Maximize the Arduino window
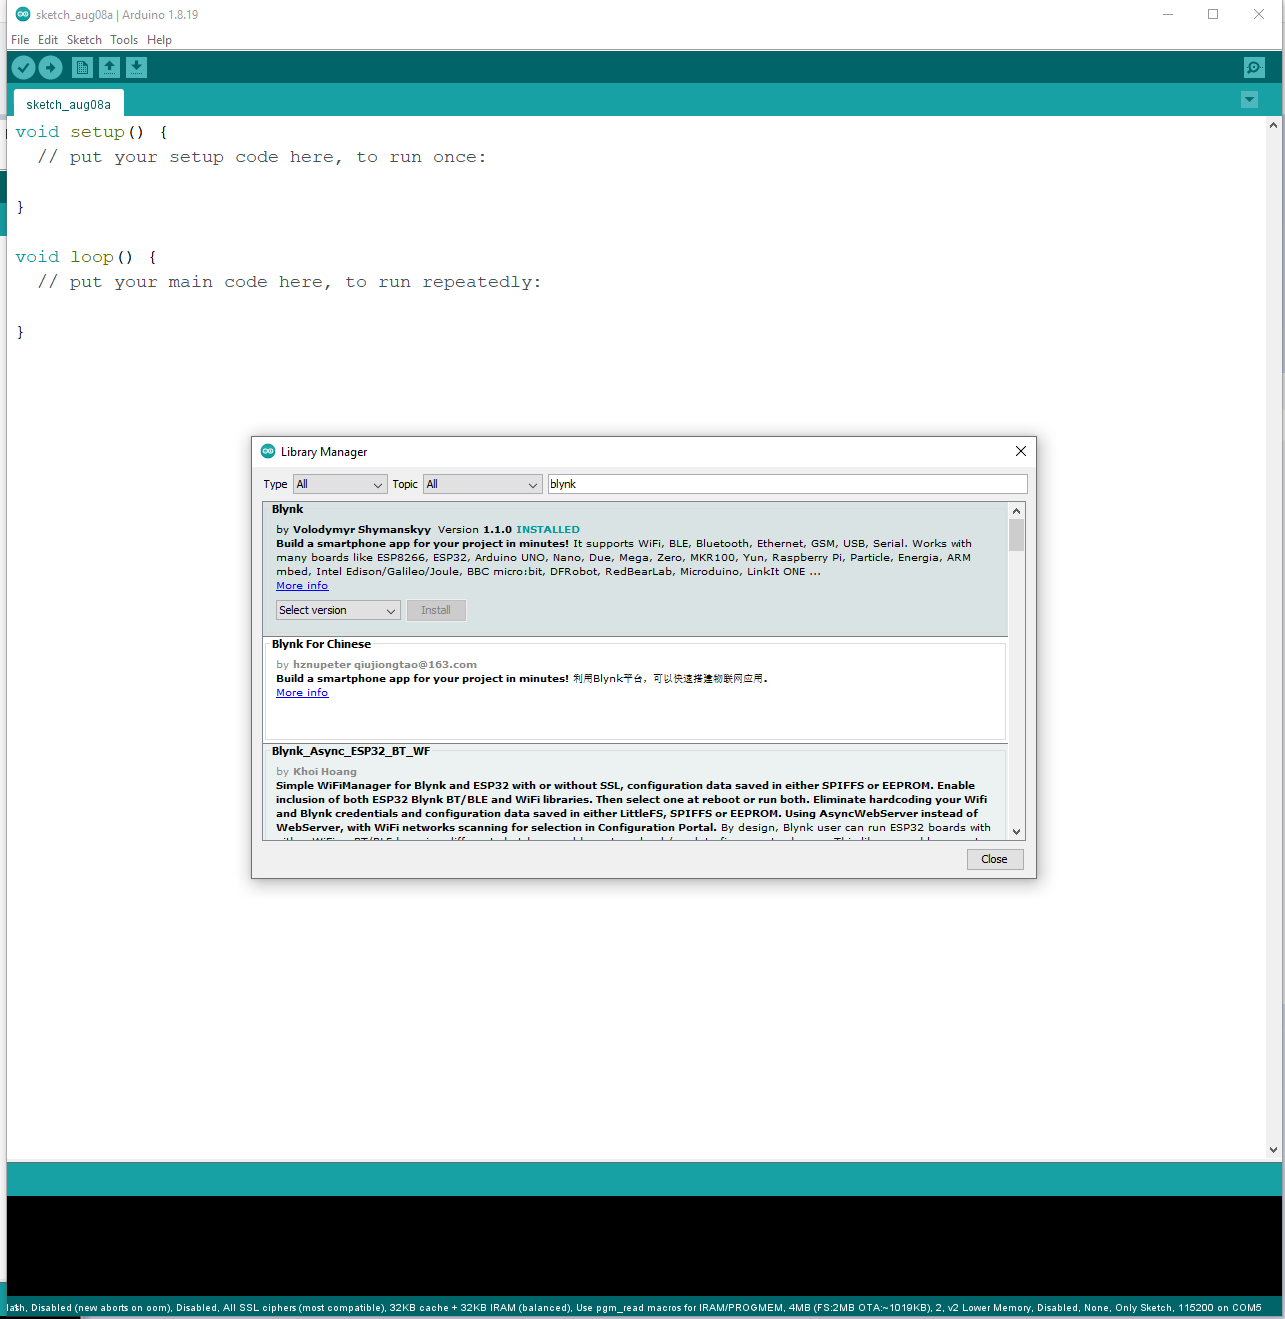This screenshot has width=1285, height=1319. tap(1213, 14)
